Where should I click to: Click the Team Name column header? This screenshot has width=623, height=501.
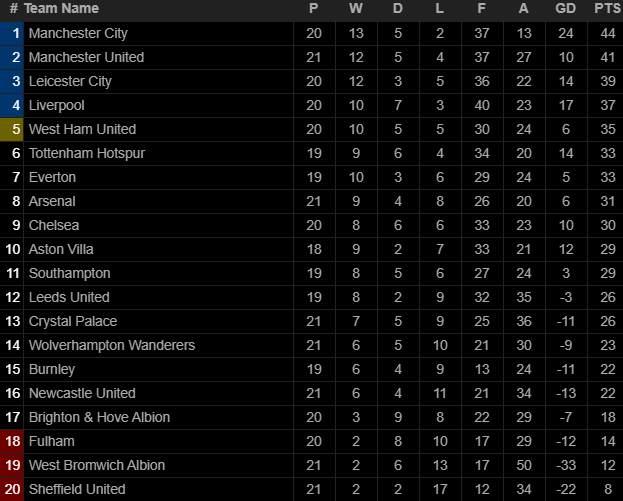coord(61,9)
